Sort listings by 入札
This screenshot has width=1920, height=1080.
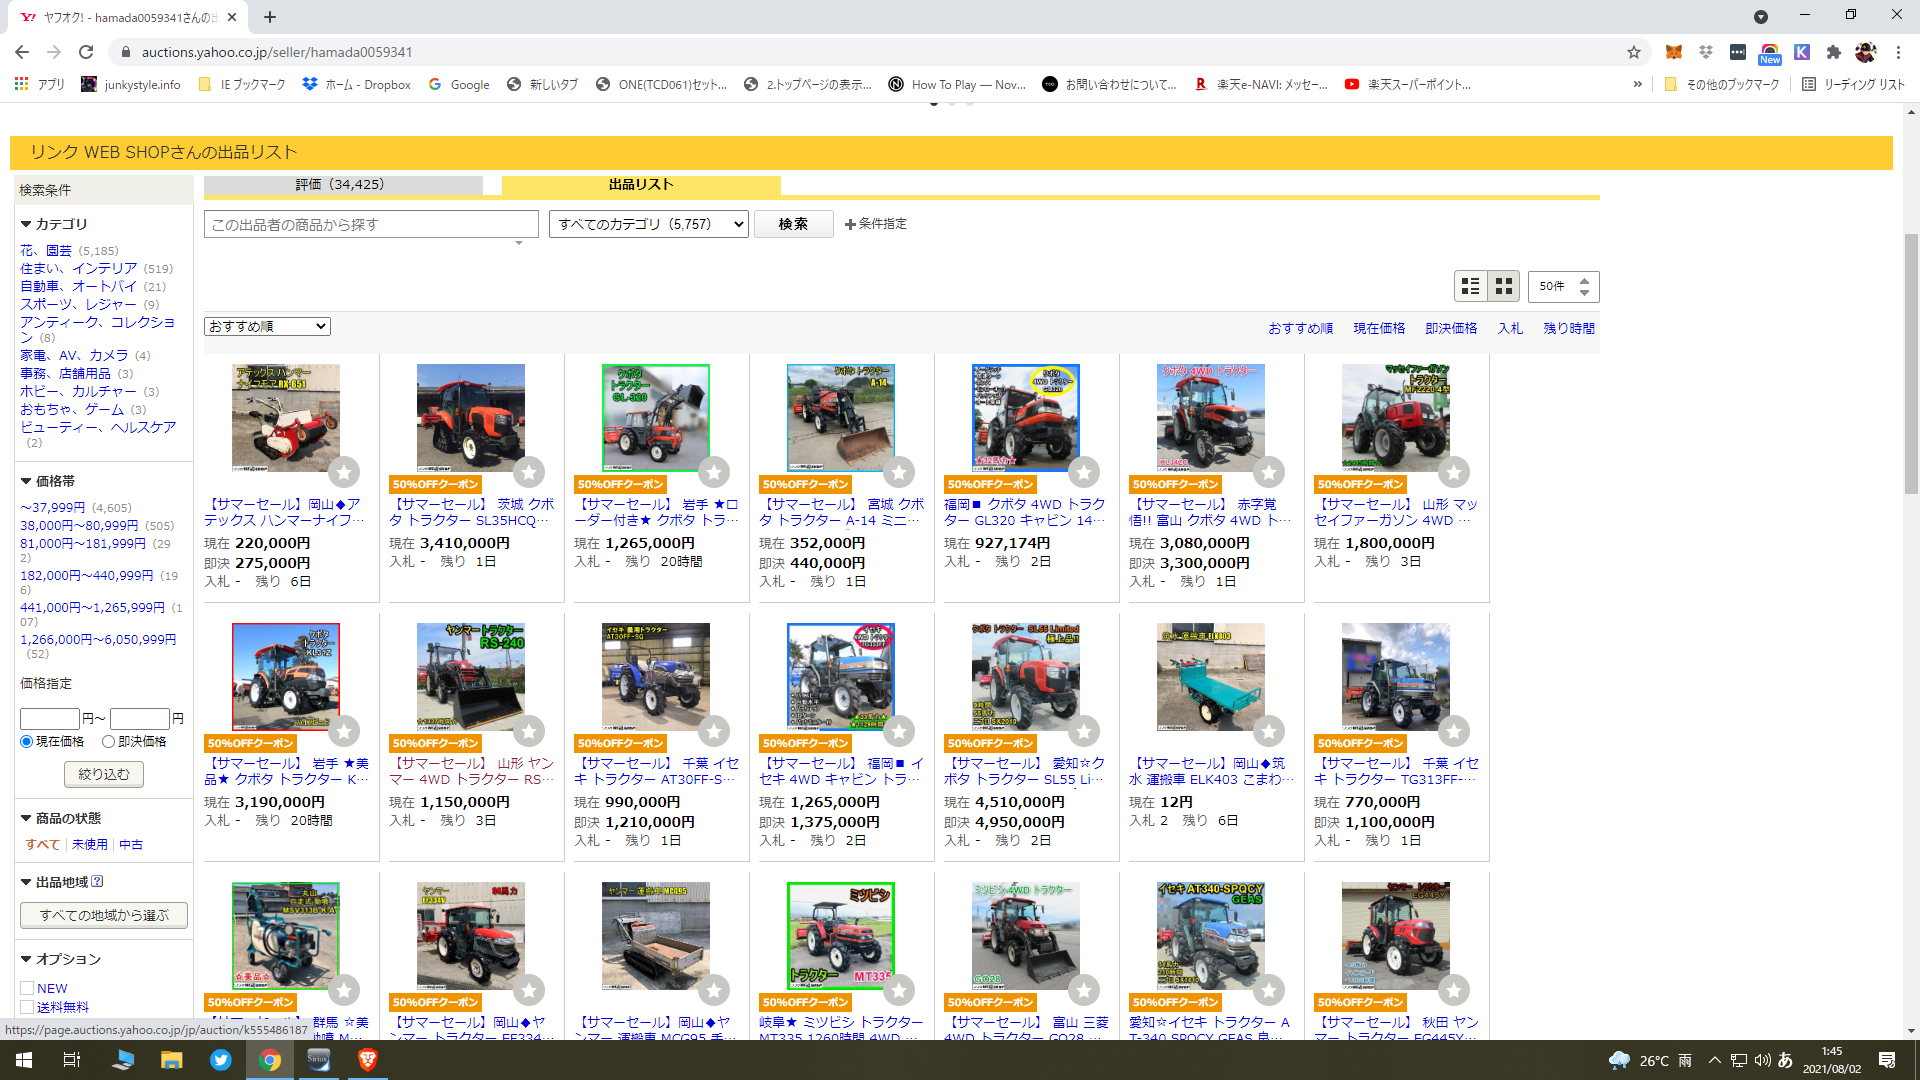click(1510, 328)
